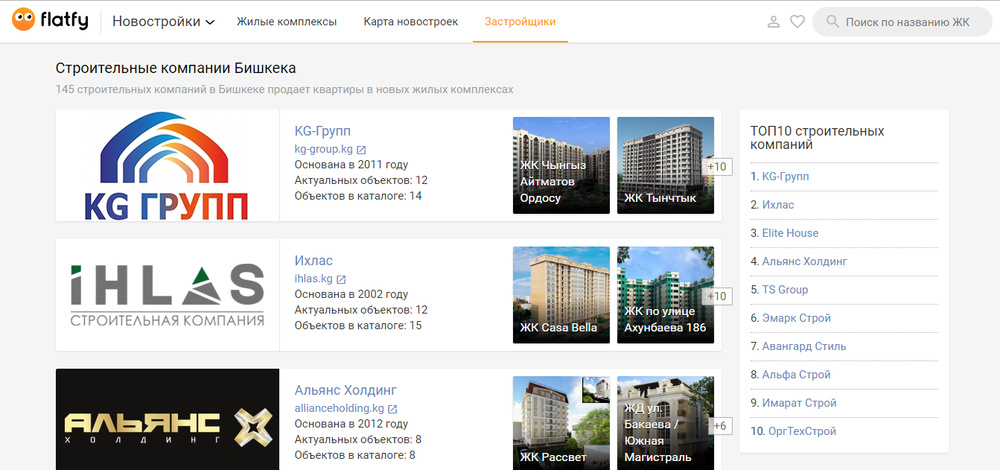Switch to Карта новостроек tab
This screenshot has width=1000, height=470.
coord(410,22)
